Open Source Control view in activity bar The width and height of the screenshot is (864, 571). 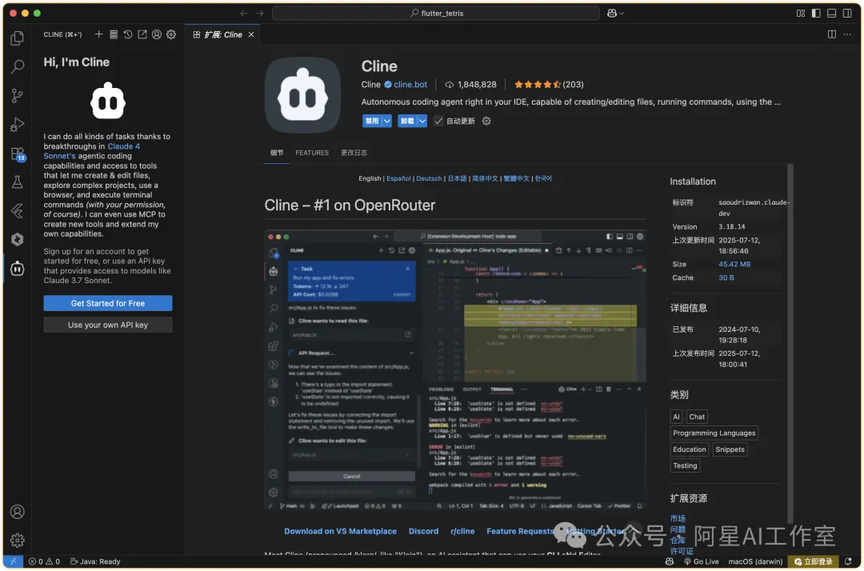coord(17,96)
